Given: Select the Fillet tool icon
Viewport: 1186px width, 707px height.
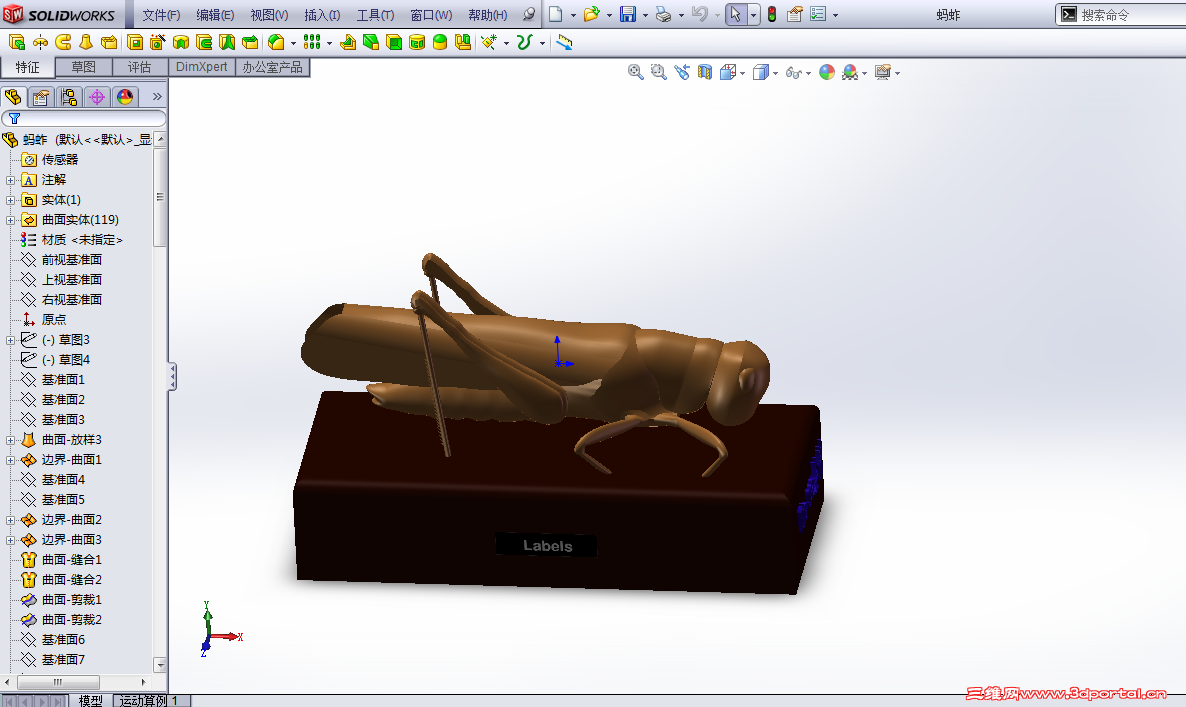Looking at the screenshot, I should [276, 42].
